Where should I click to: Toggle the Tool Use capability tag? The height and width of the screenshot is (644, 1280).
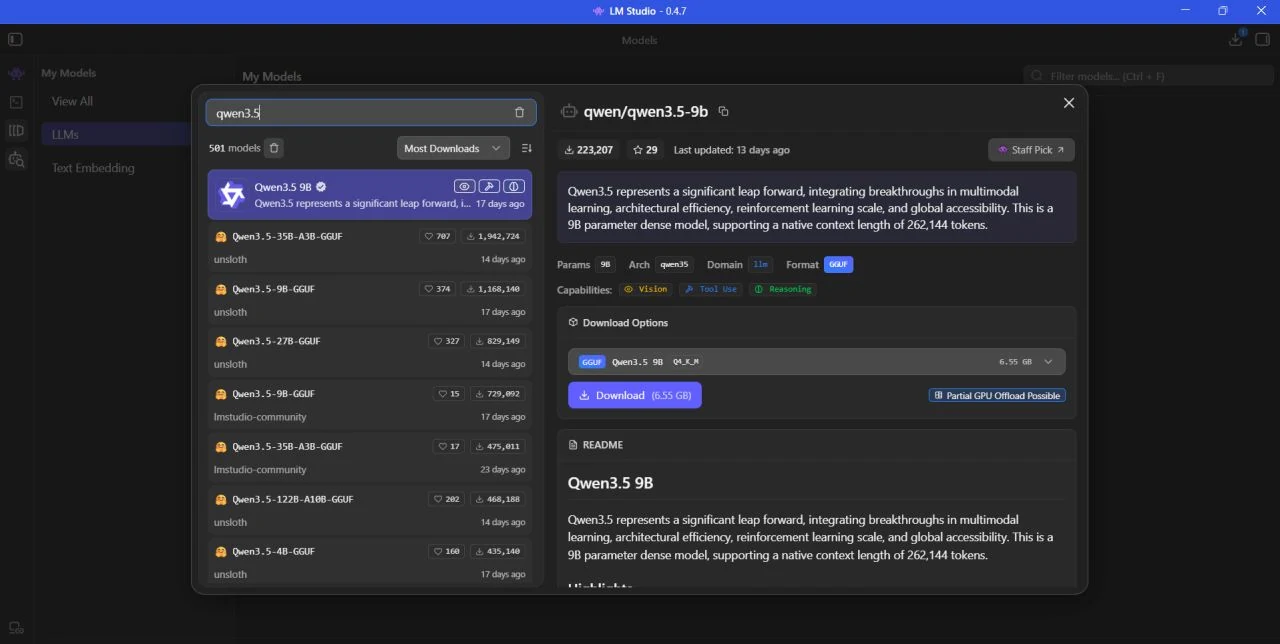(x=711, y=289)
